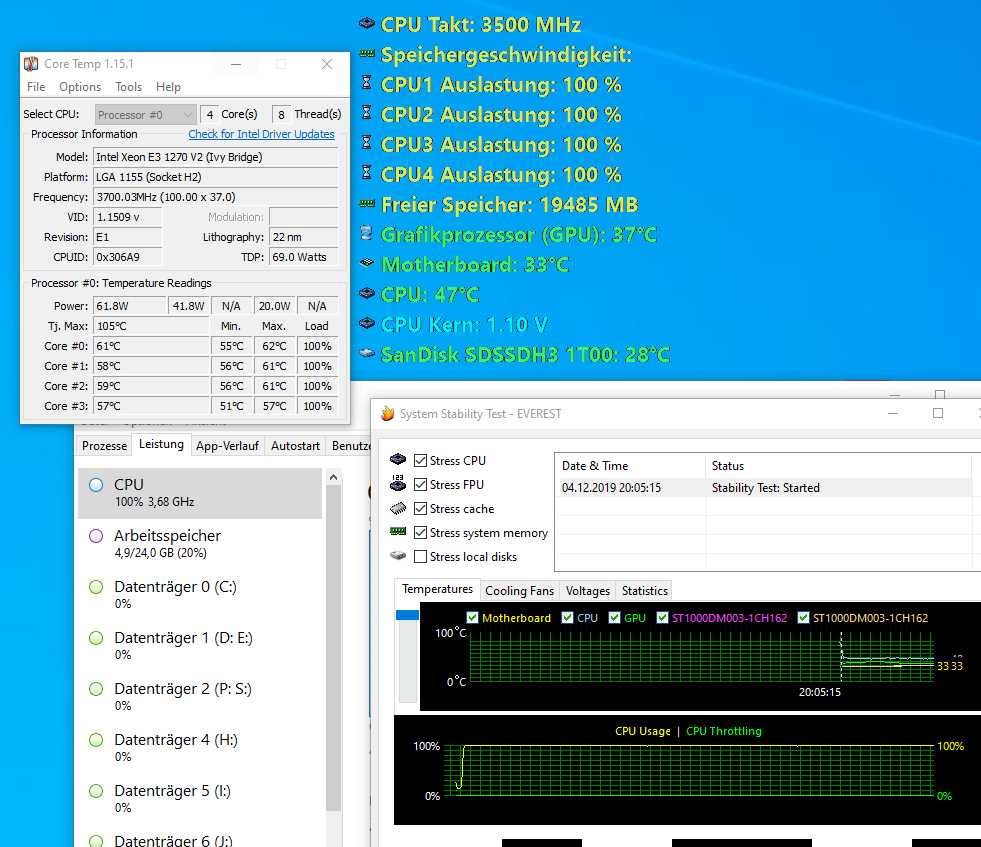Toggle the GPU graph checkbox in EVEREST
This screenshot has height=847, width=981.
614,617
